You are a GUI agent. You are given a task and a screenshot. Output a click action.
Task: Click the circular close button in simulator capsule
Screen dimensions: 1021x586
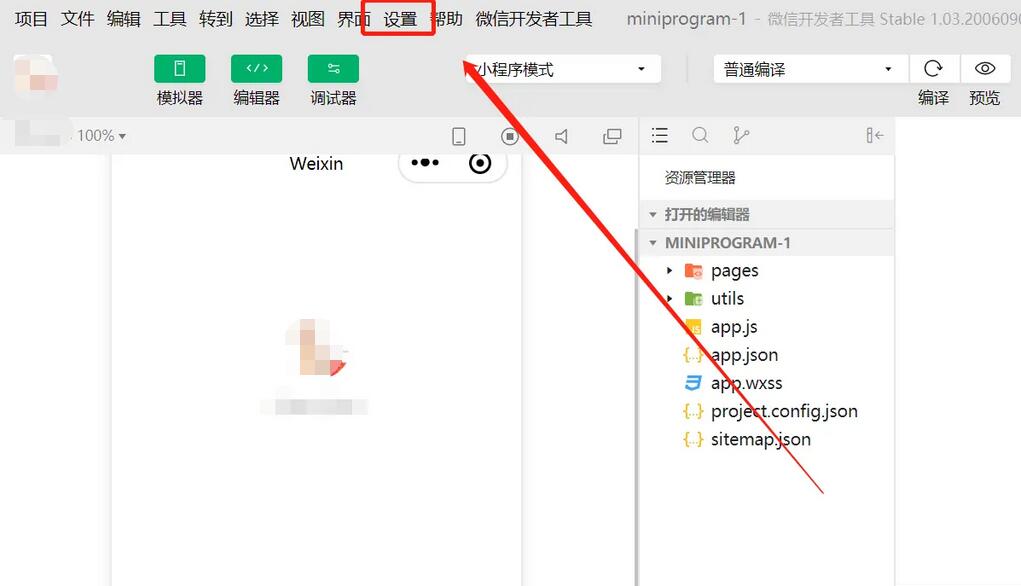[x=480, y=163]
